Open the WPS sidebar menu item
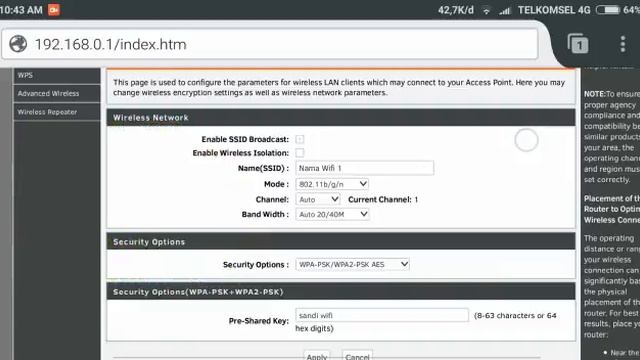Image resolution: width=640 pixels, height=360 pixels. [57, 76]
